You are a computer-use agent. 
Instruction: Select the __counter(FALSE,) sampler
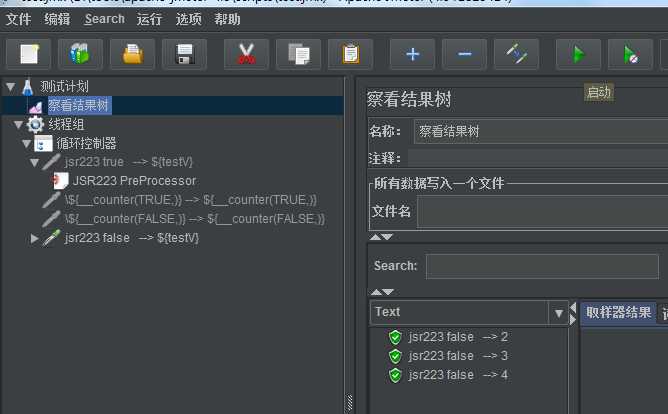[194, 219]
